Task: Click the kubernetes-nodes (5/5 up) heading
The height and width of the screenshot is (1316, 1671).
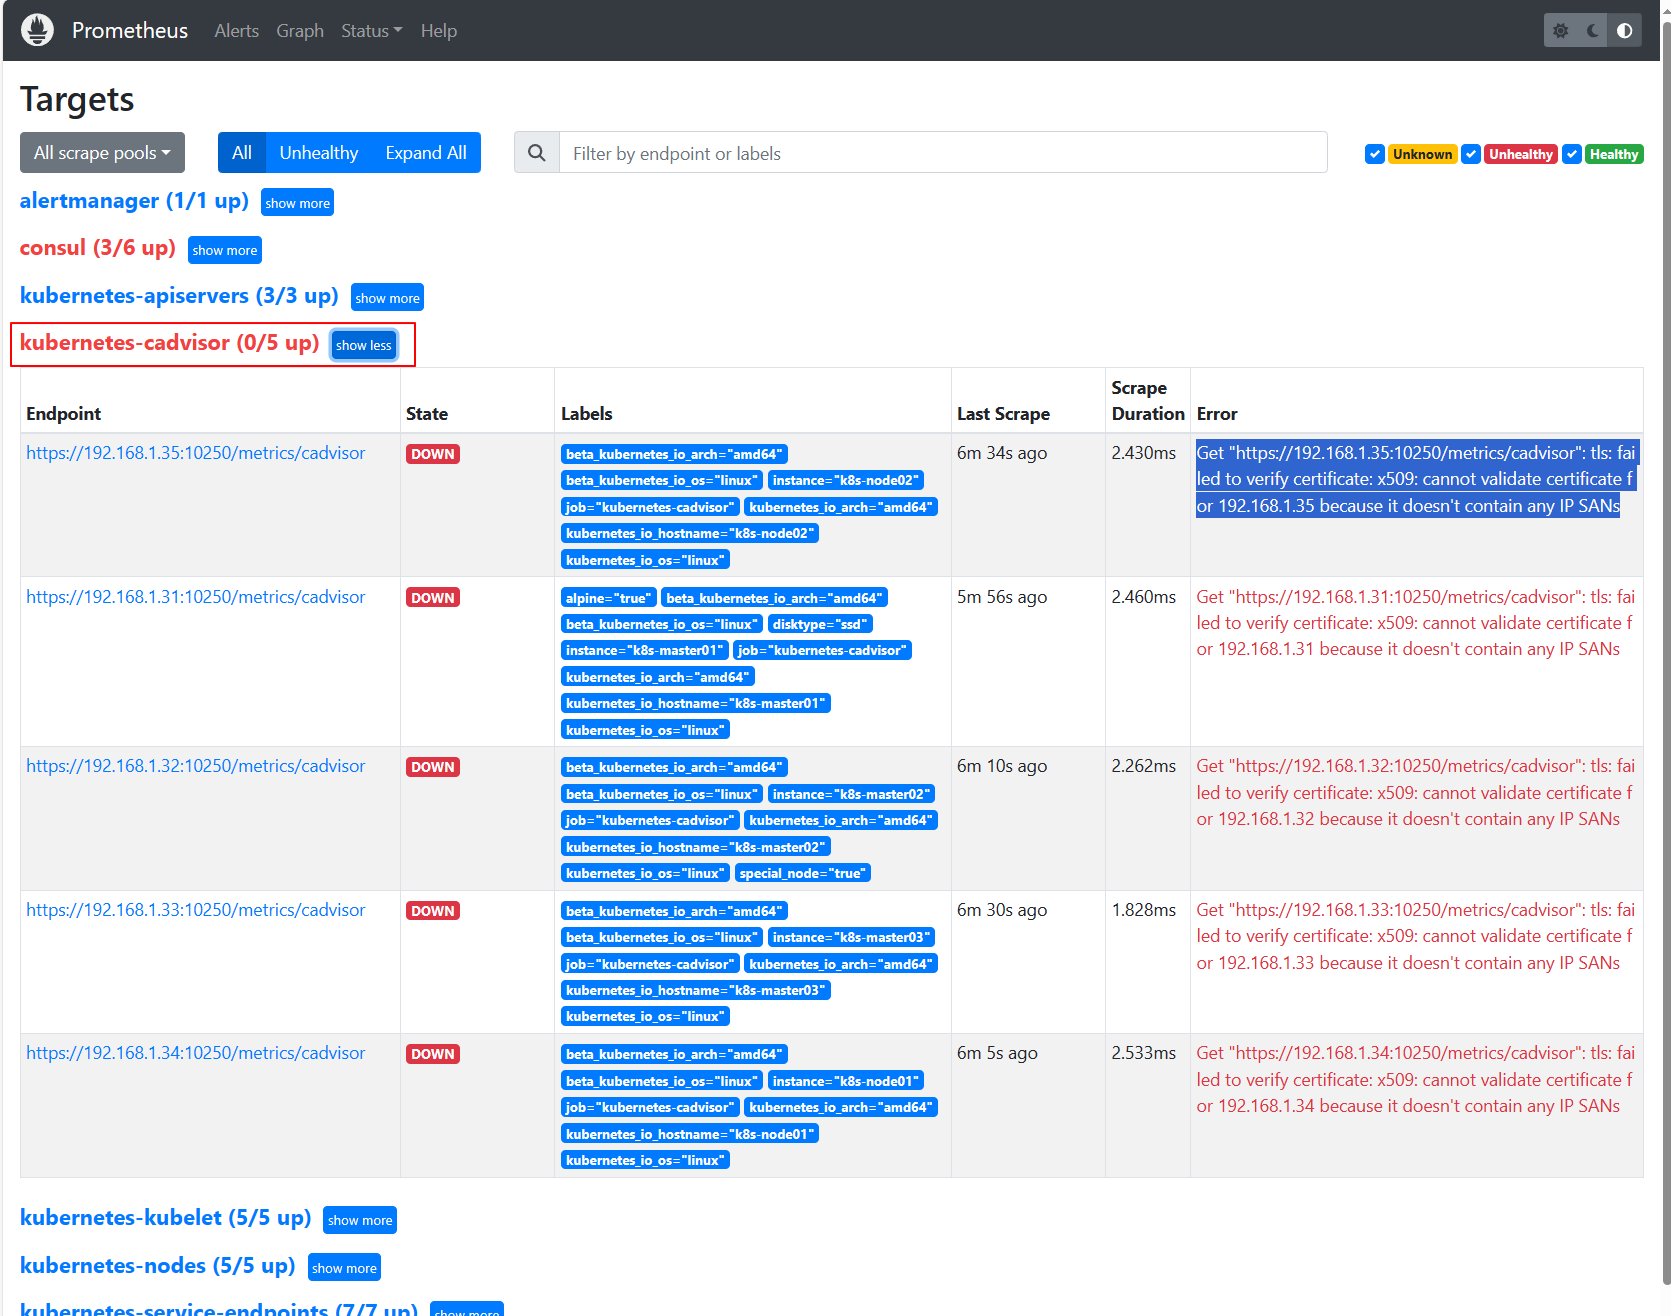Action: point(158,1266)
